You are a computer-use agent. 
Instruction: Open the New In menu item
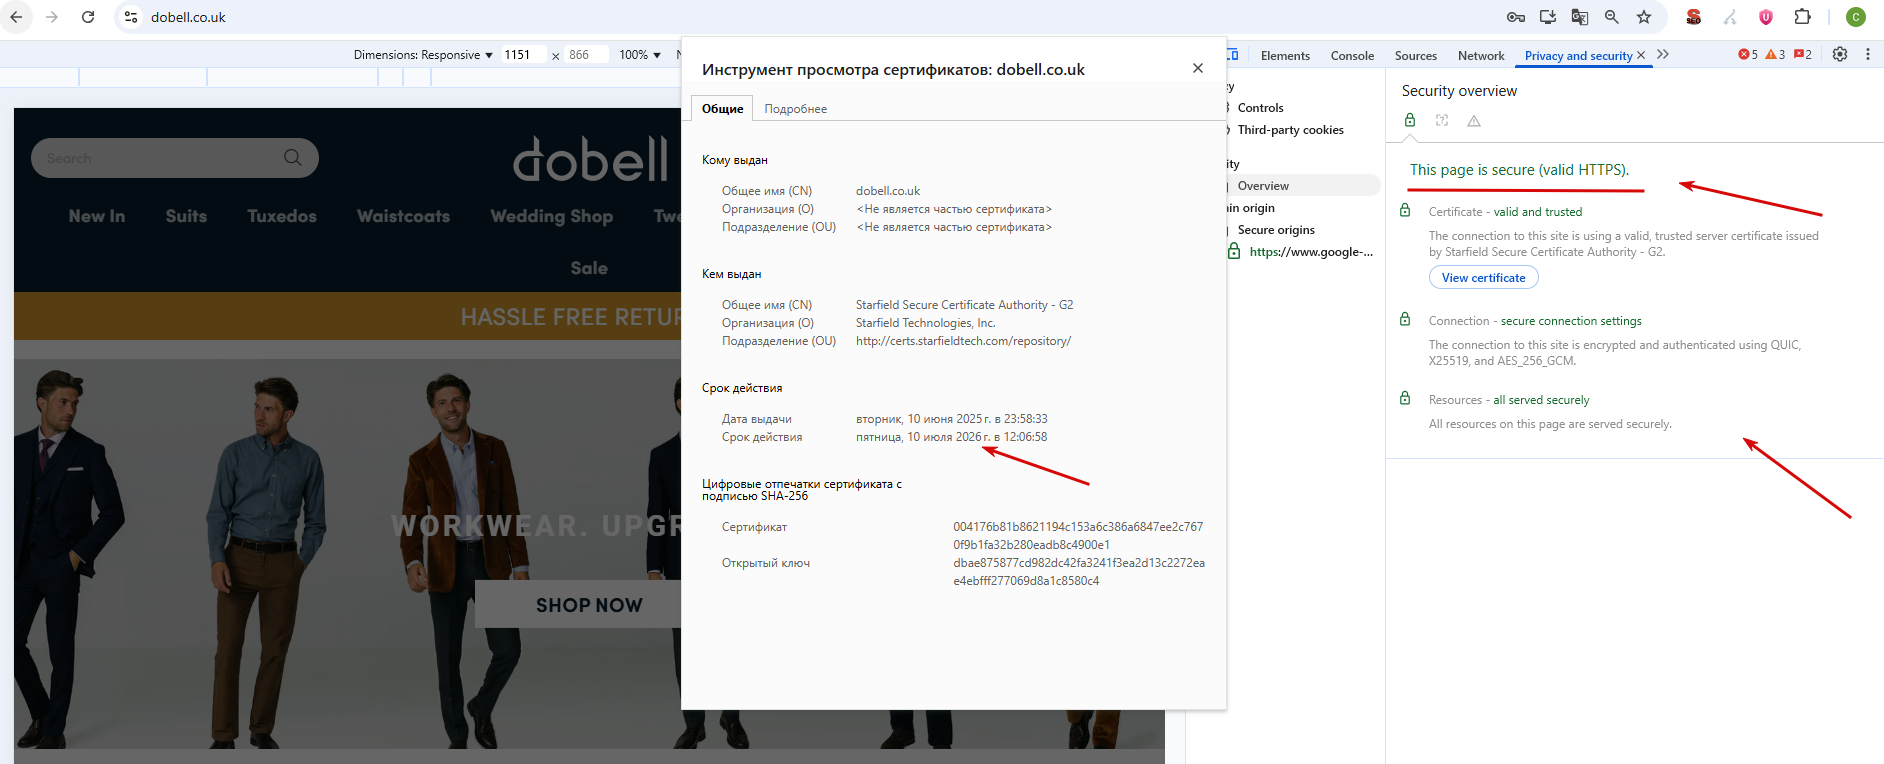97,216
